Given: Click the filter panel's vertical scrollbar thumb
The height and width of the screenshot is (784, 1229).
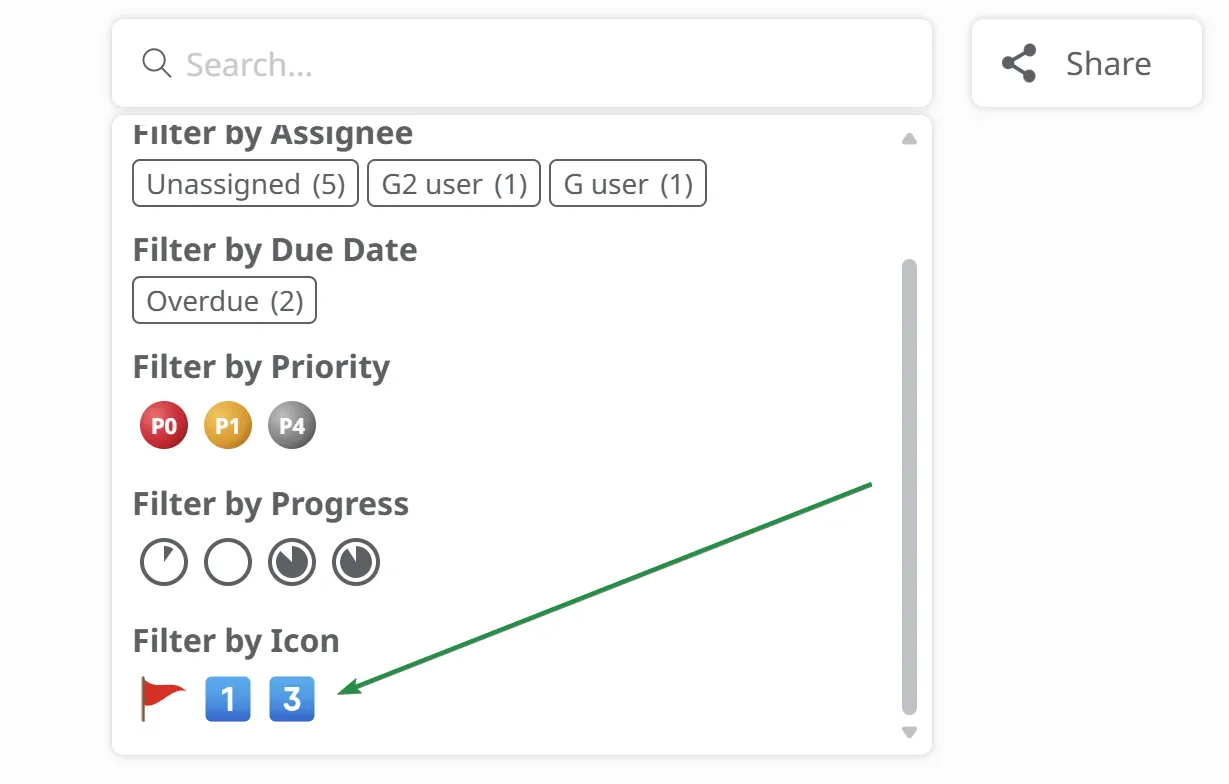Looking at the screenshot, I should [x=909, y=485].
